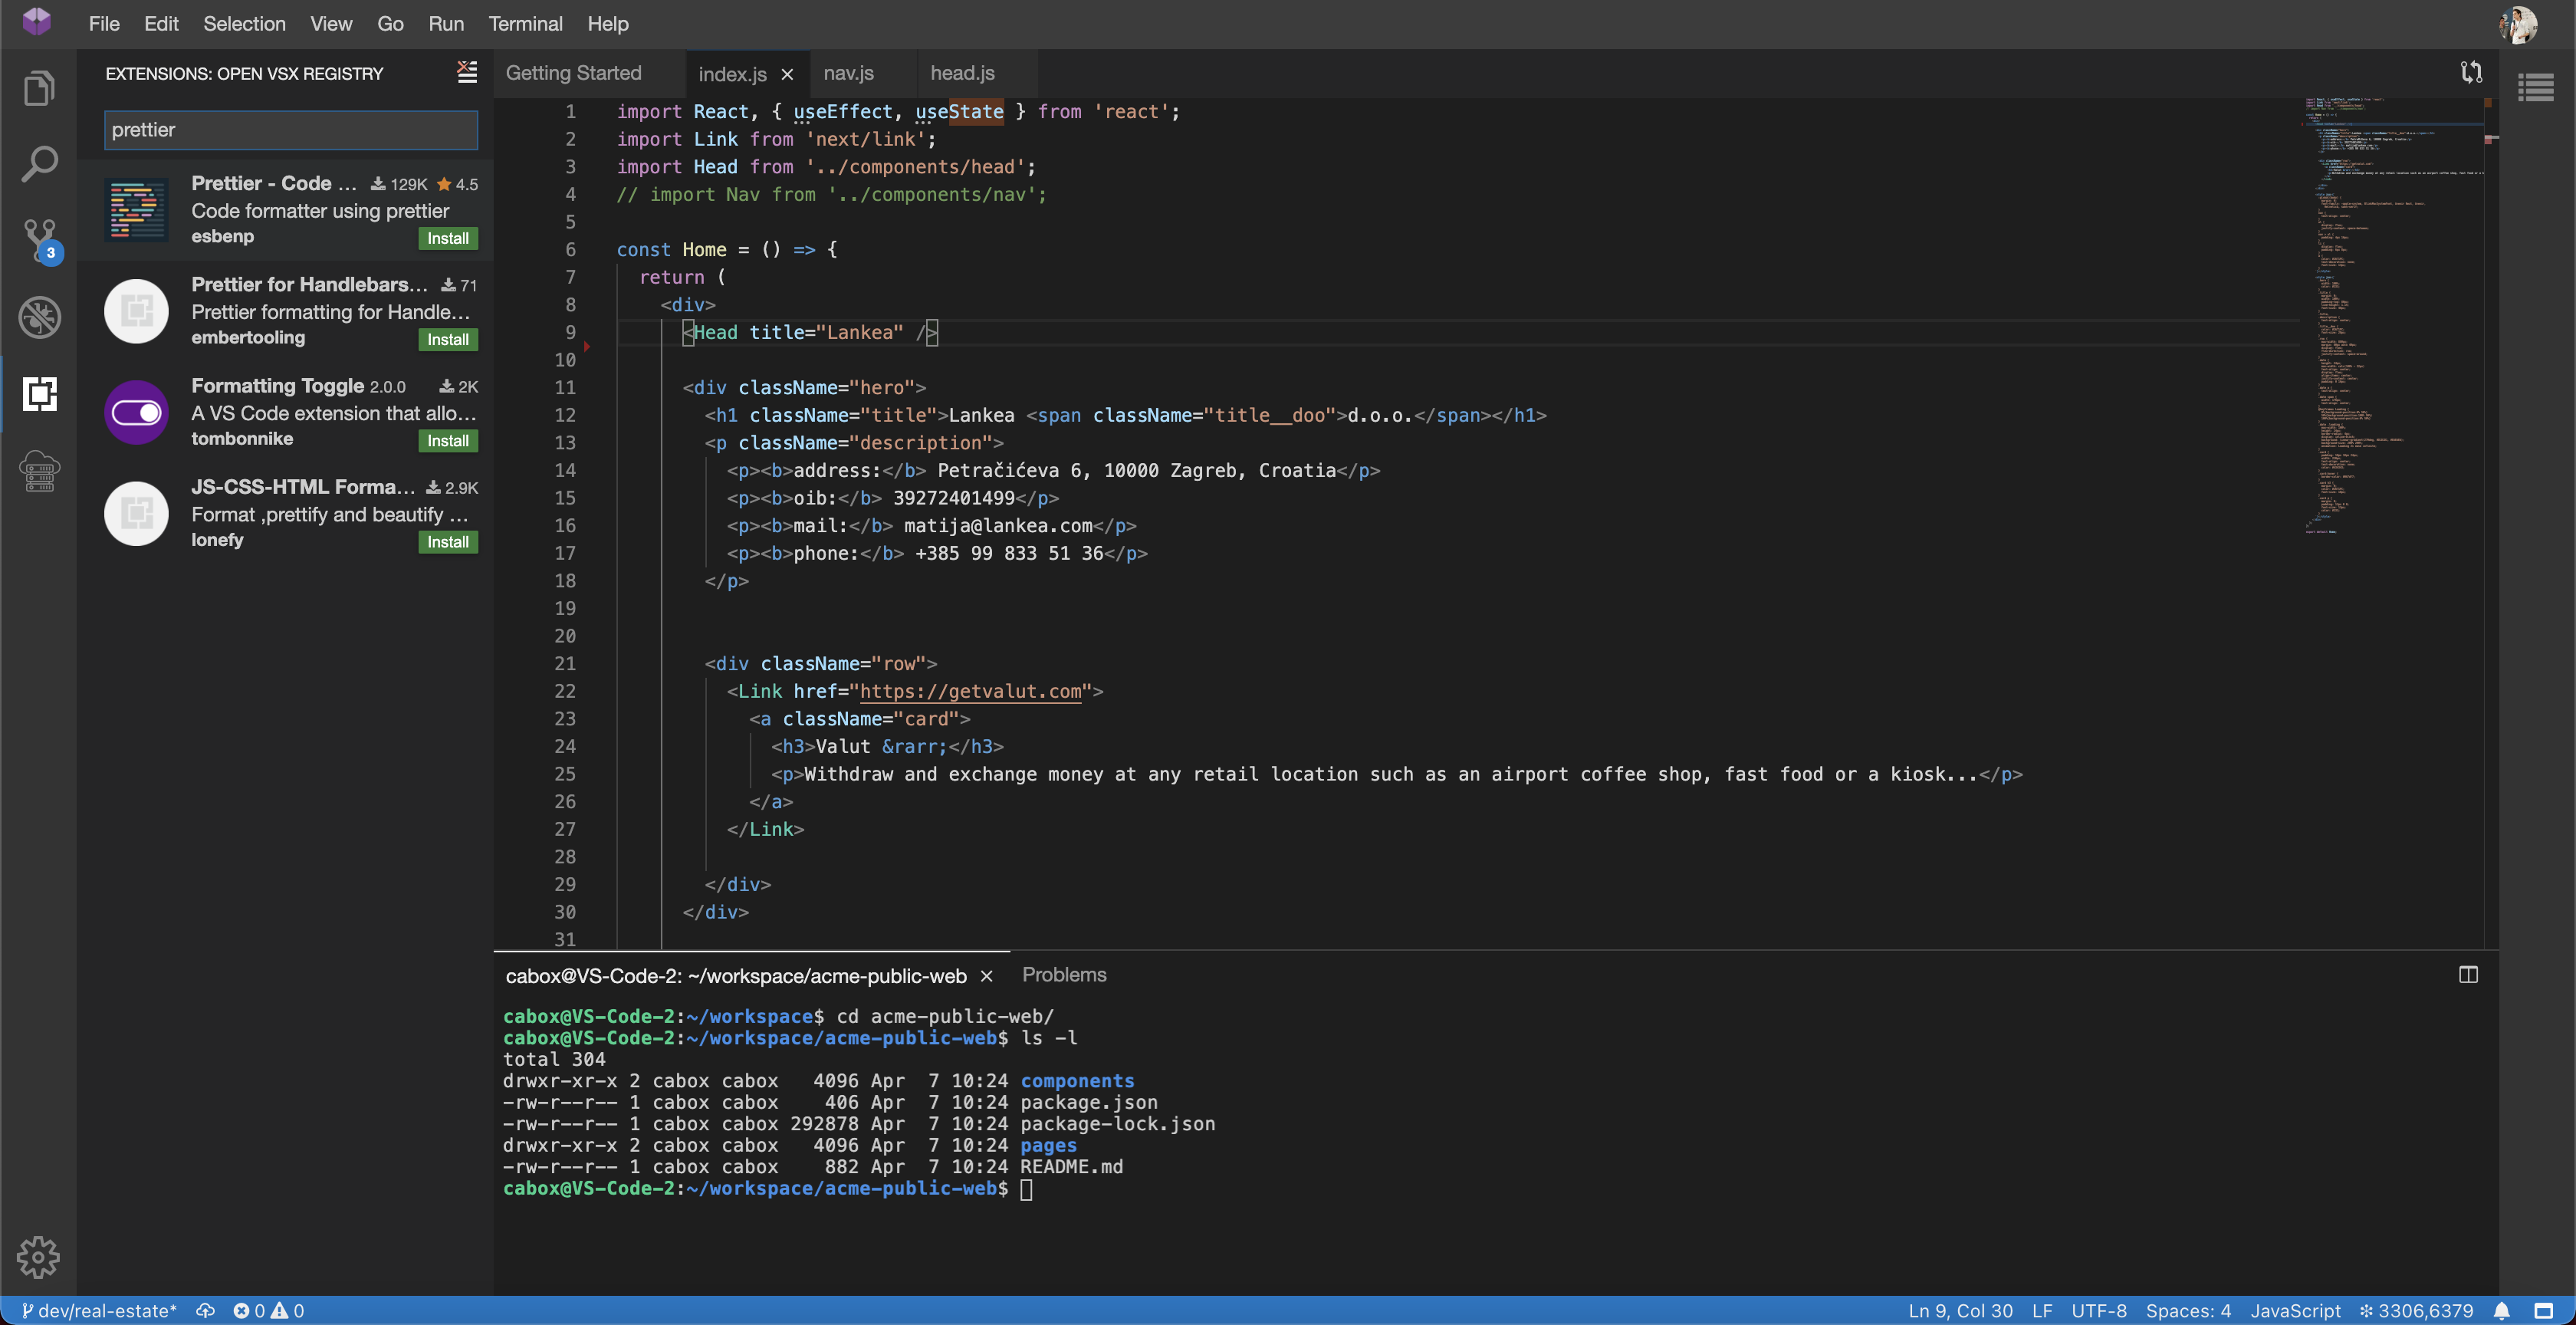Select JavaScript language mode
The height and width of the screenshot is (1325, 2576).
pyautogui.click(x=2295, y=1311)
